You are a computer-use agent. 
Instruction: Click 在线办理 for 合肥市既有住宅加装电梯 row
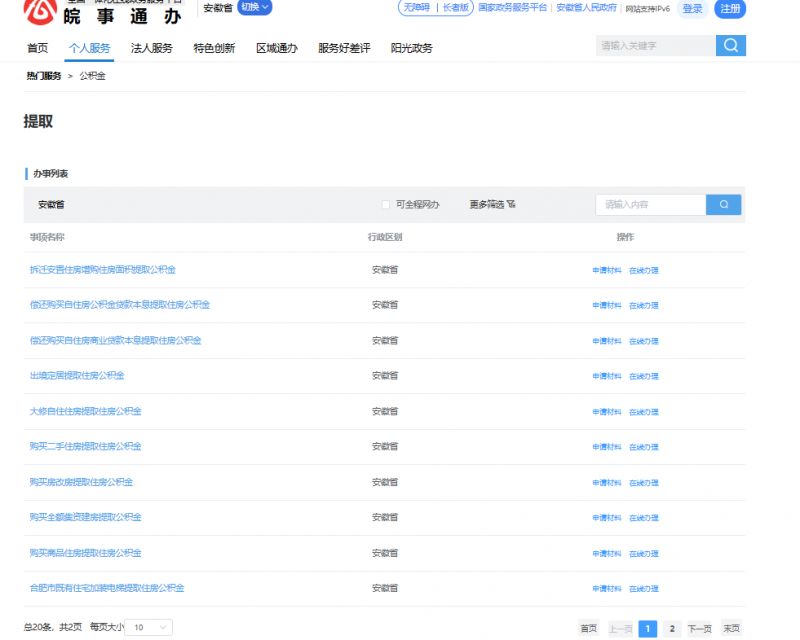tap(644, 589)
